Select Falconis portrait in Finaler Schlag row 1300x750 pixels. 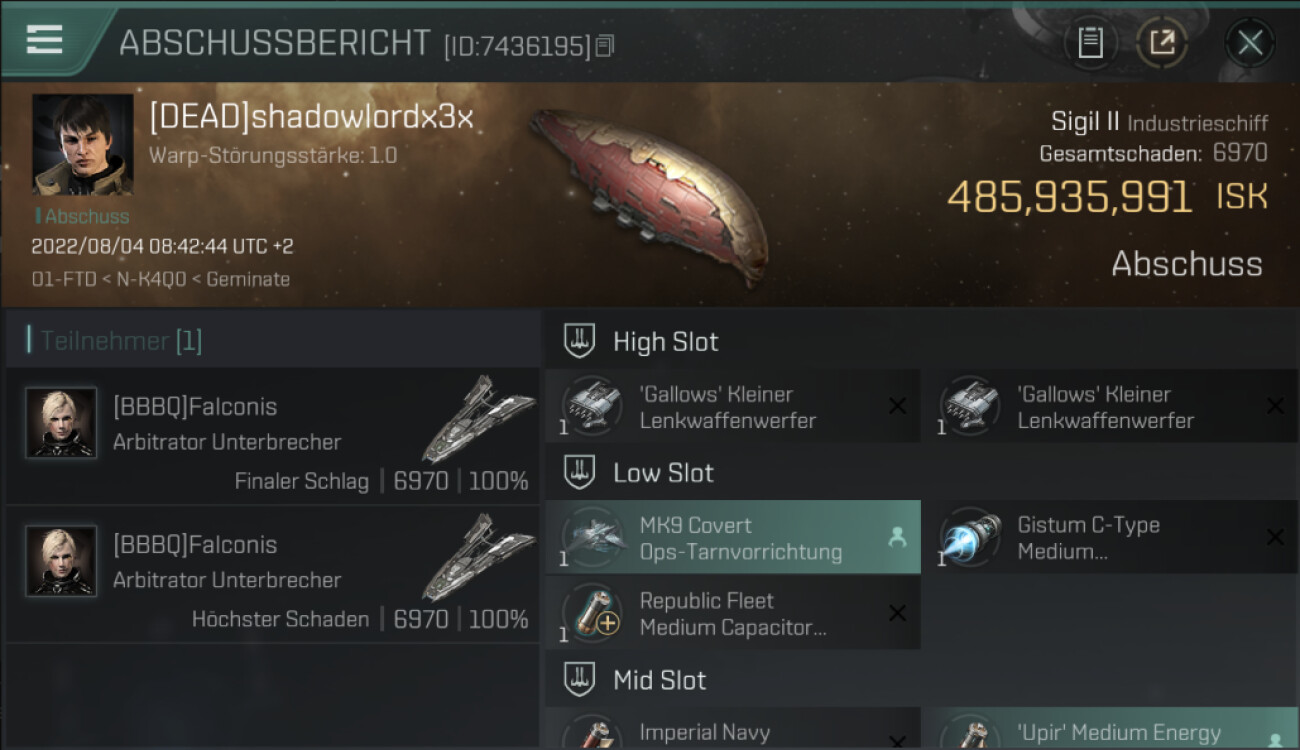pyautogui.click(x=61, y=423)
